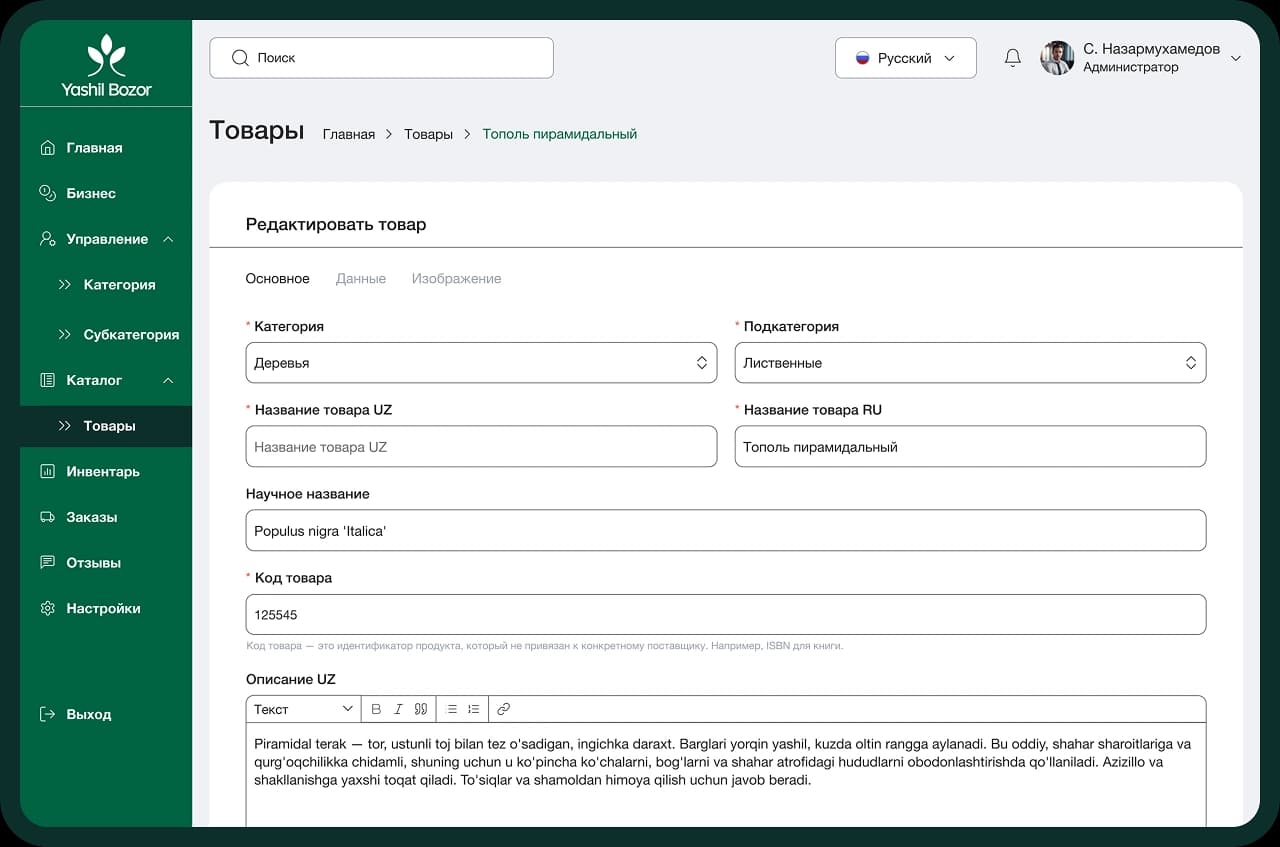Open Инвентарь in the sidebar
The height and width of the screenshot is (847, 1280).
pos(103,471)
